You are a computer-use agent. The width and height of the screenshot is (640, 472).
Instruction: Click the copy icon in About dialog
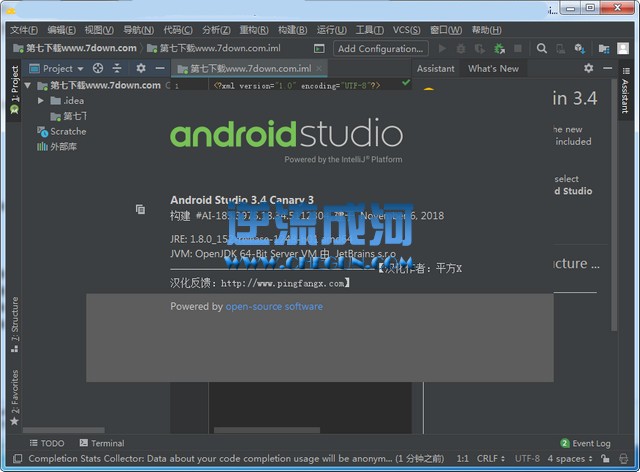click(x=140, y=209)
